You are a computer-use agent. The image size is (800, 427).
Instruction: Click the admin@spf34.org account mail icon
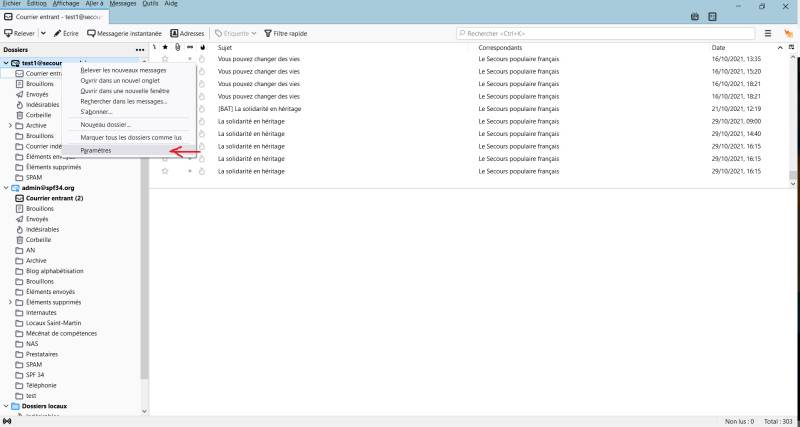15,188
